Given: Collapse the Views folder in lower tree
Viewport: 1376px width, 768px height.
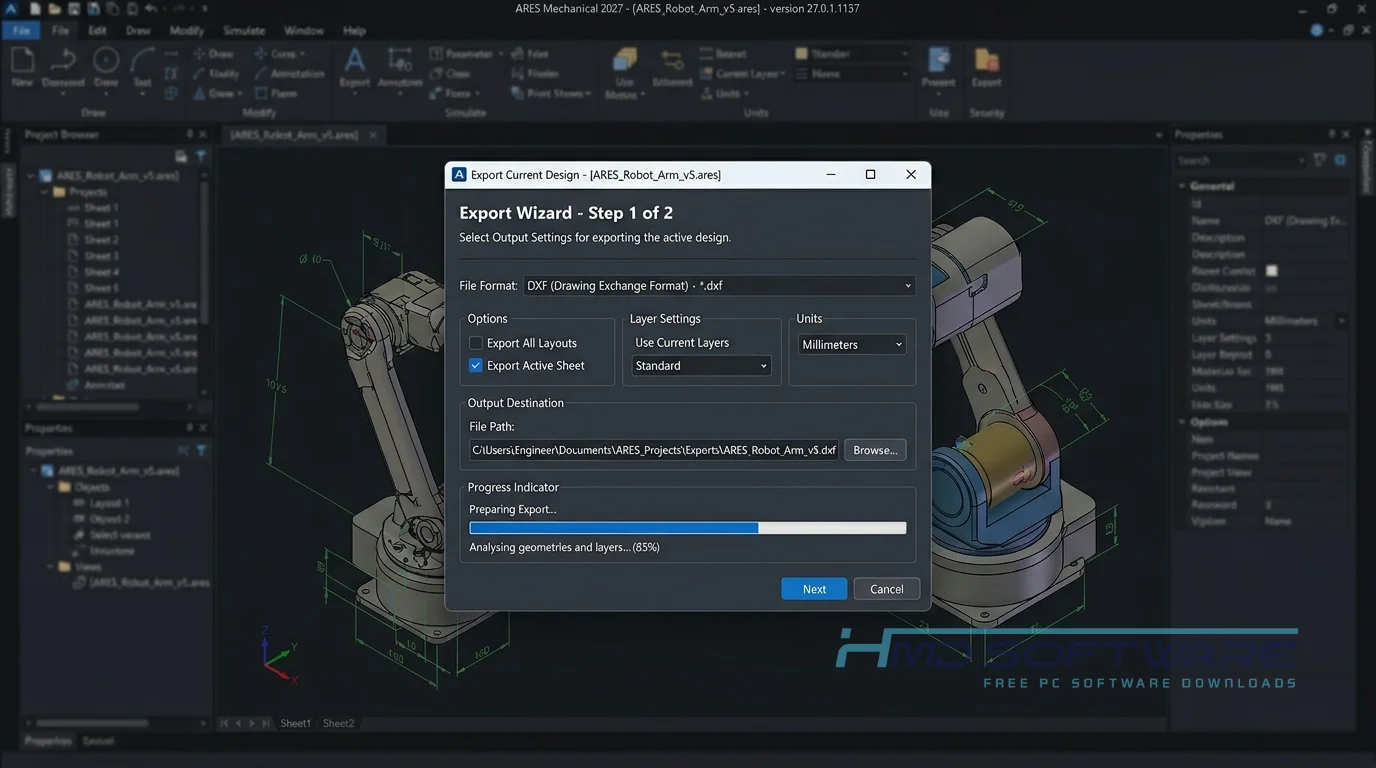Looking at the screenshot, I should pyautogui.click(x=51, y=567).
